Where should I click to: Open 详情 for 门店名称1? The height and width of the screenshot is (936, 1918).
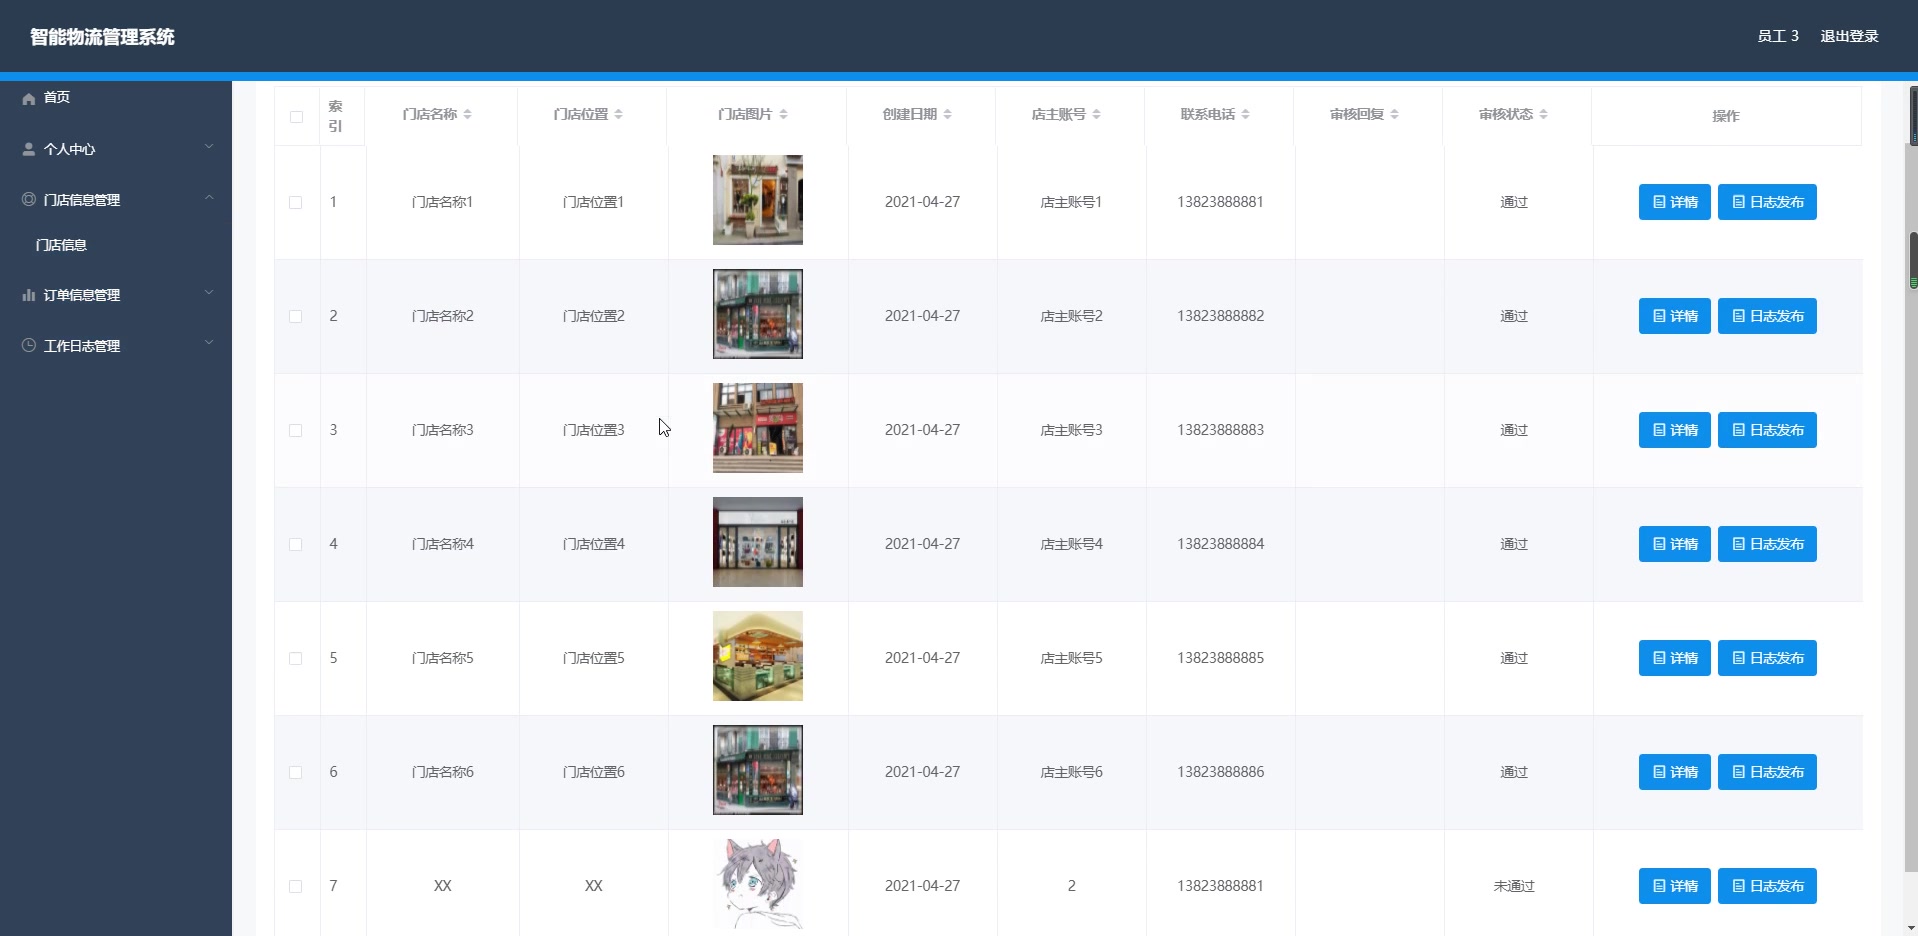(x=1675, y=202)
